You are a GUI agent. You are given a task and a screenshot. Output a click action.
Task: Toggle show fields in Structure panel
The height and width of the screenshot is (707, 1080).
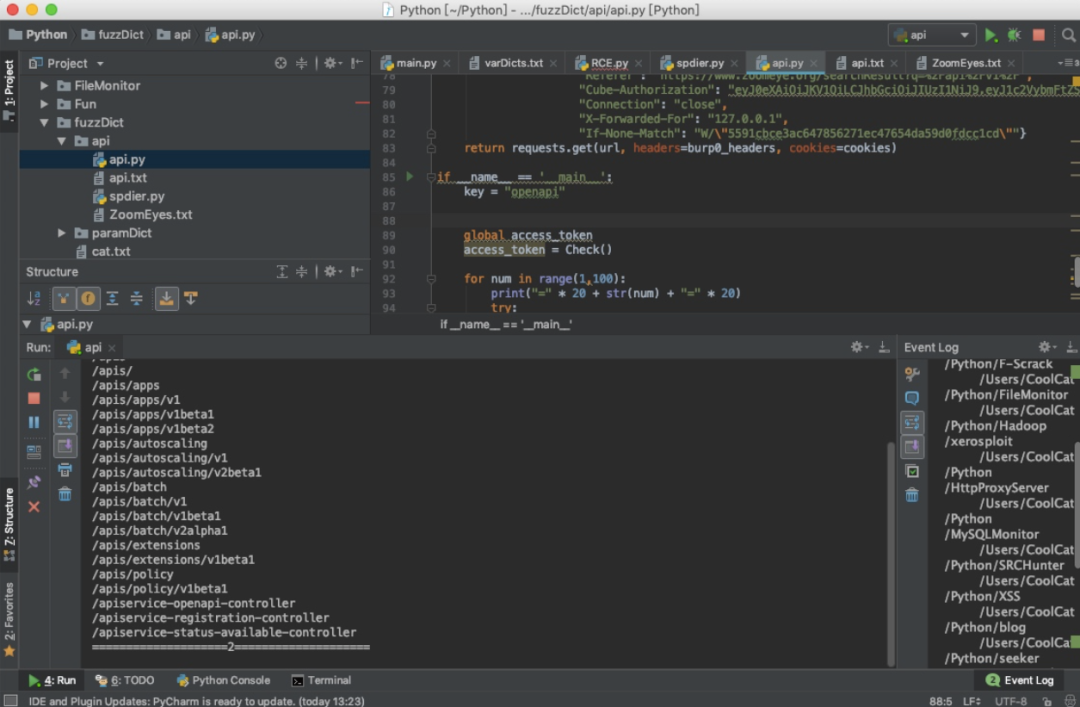88,298
